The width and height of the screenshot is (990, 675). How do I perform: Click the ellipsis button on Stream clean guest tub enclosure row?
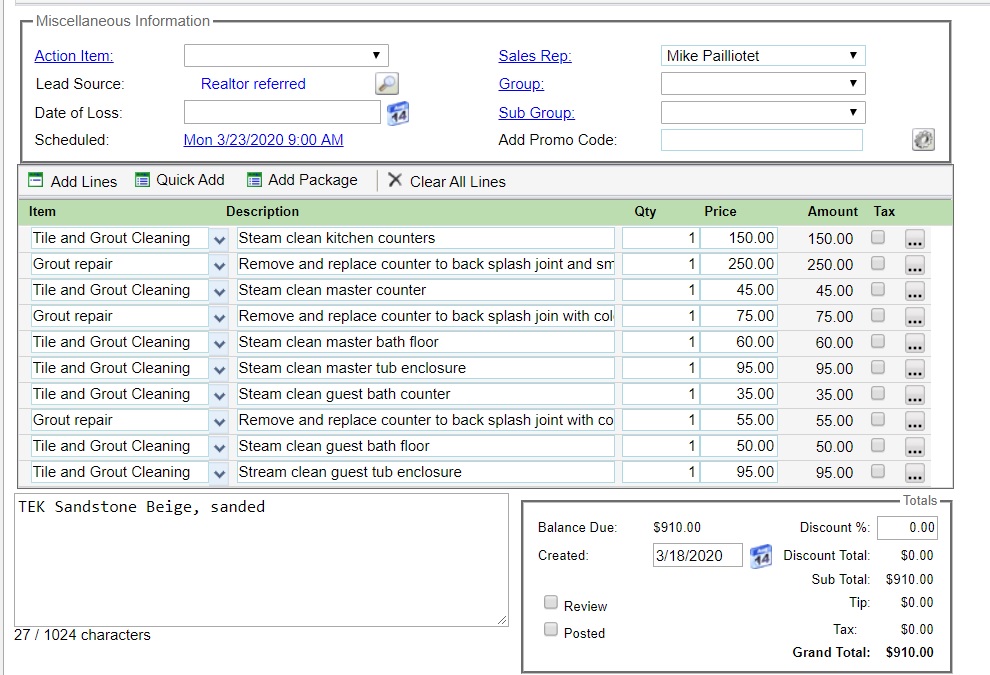(915, 473)
